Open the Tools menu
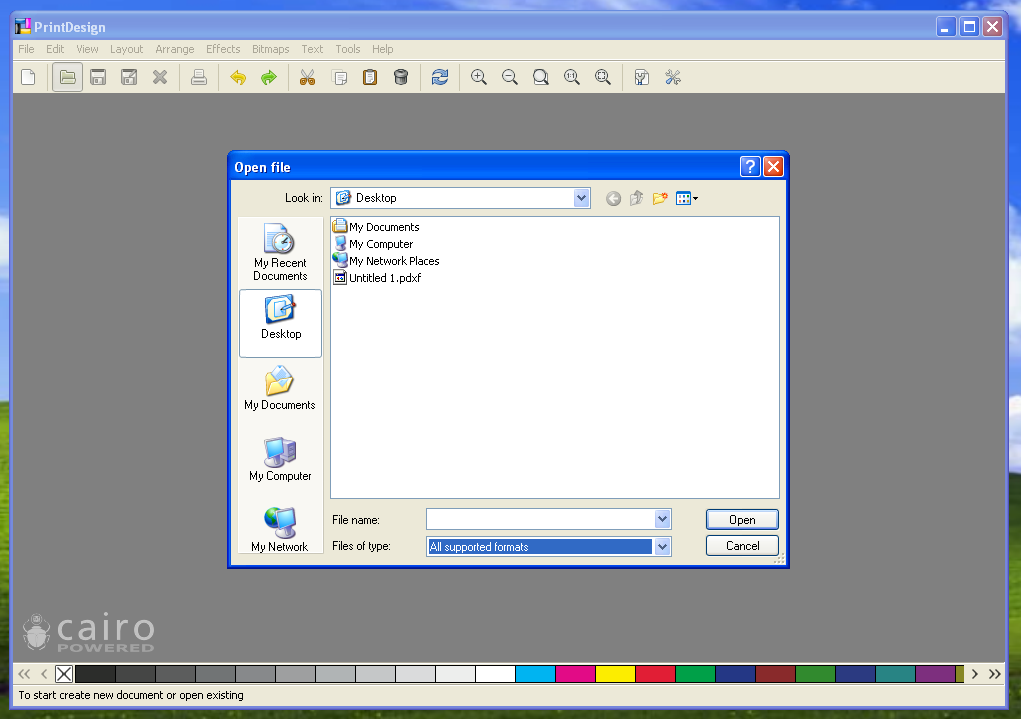The height and width of the screenshot is (719, 1021). pos(348,49)
